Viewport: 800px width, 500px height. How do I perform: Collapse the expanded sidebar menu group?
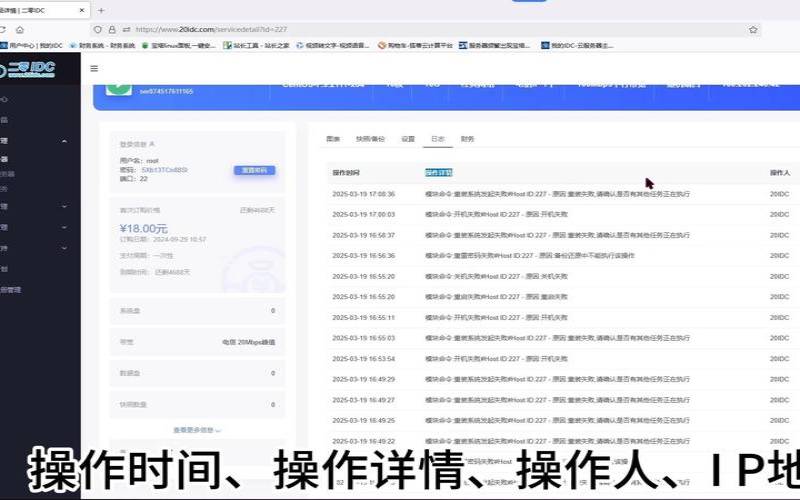[64, 141]
